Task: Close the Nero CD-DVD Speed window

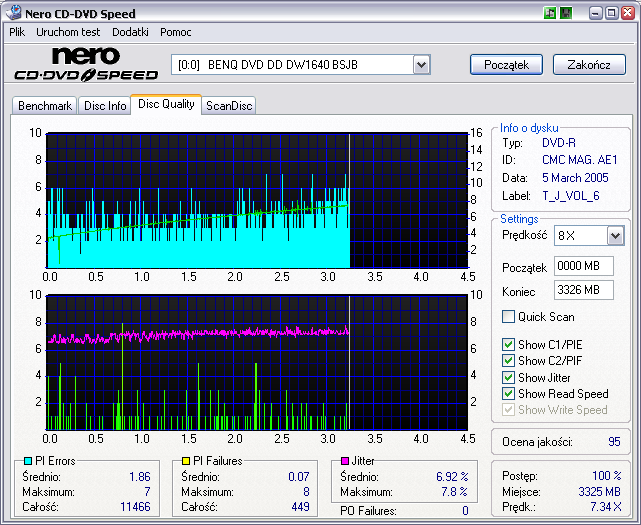Action: point(628,13)
